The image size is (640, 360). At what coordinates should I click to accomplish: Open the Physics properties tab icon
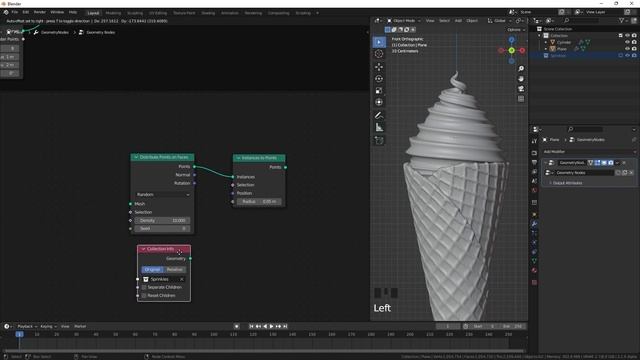(534, 242)
